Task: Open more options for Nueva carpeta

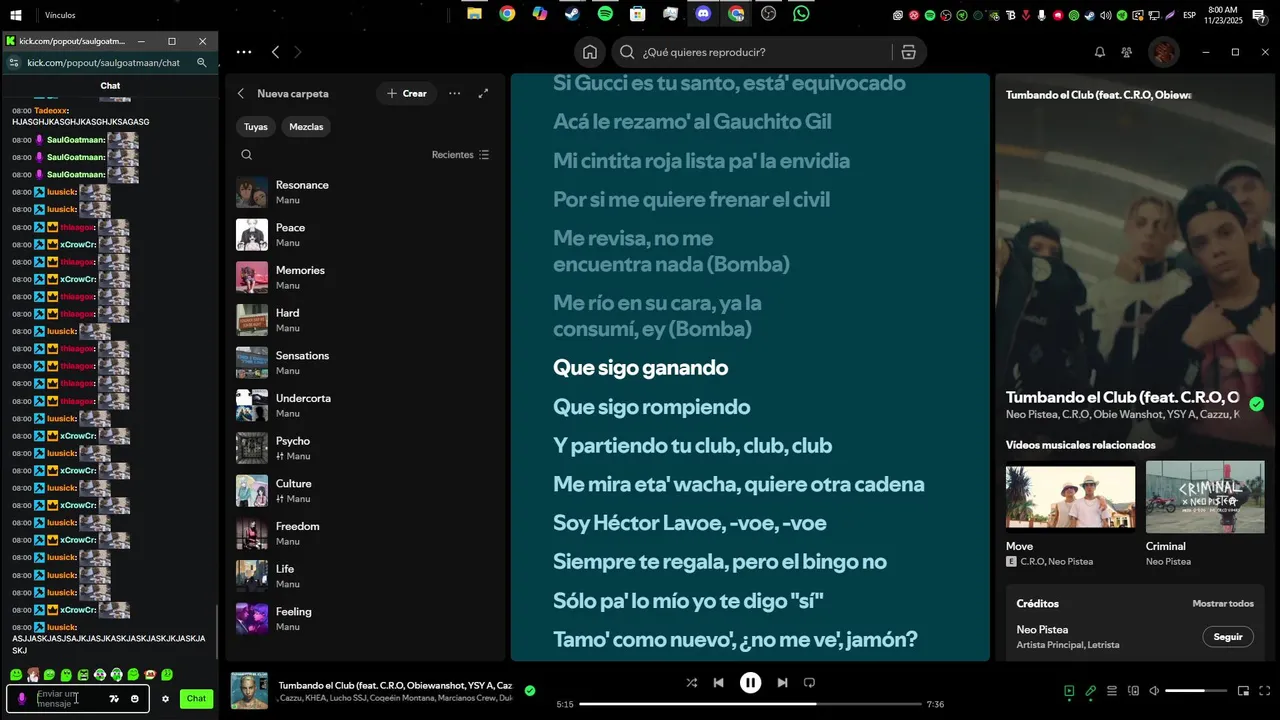Action: [x=455, y=93]
